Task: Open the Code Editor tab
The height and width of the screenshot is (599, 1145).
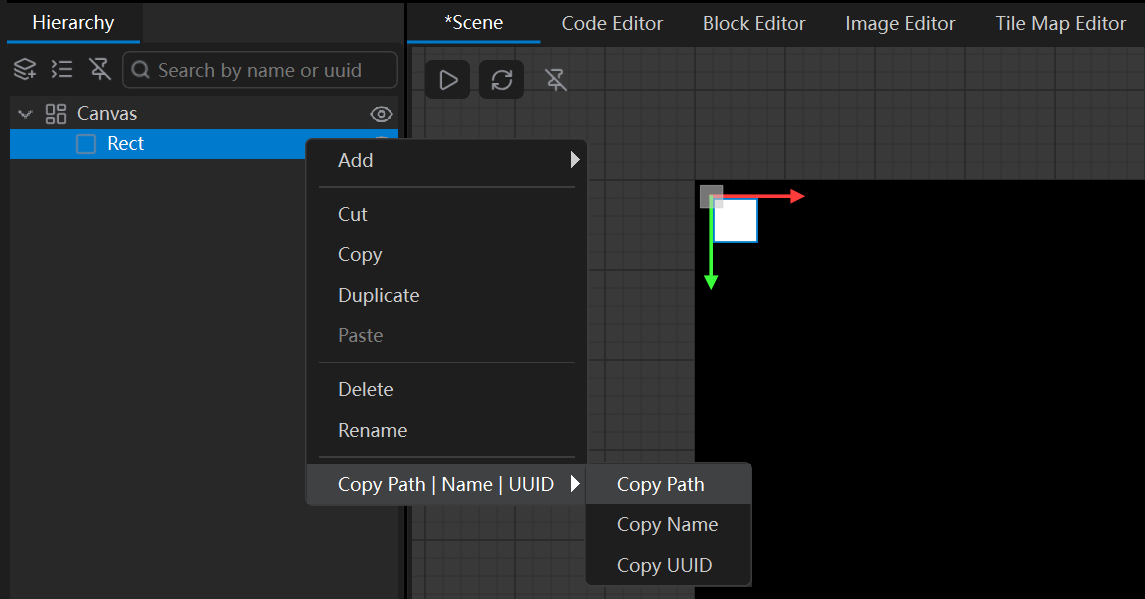Action: click(x=612, y=23)
